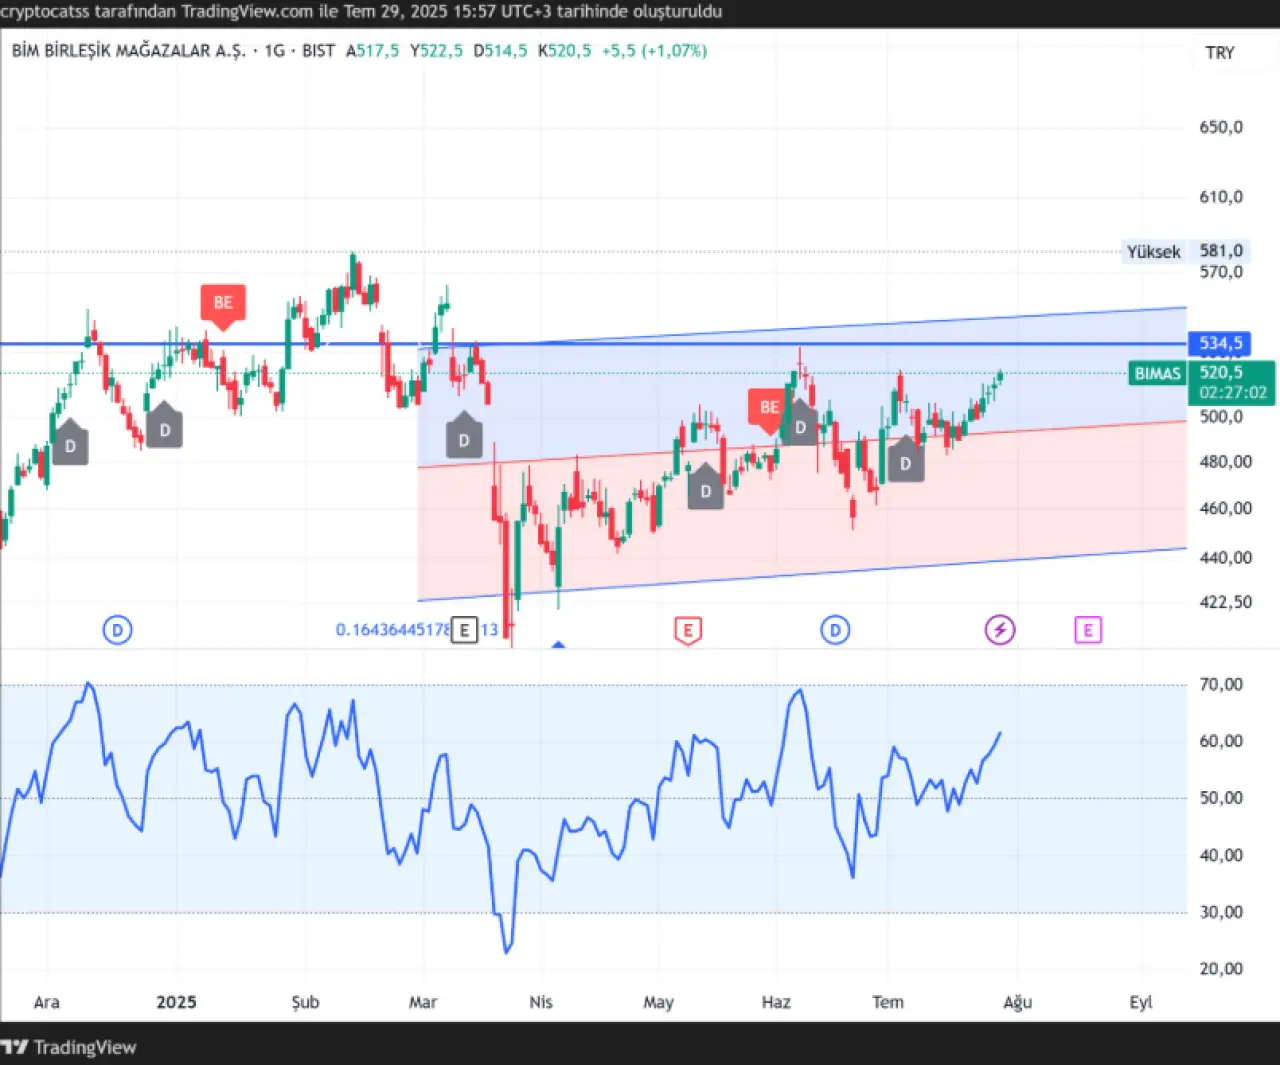Click the gray D dividend marker in March
Screen dimensions: 1280x1065
[x=464, y=439]
